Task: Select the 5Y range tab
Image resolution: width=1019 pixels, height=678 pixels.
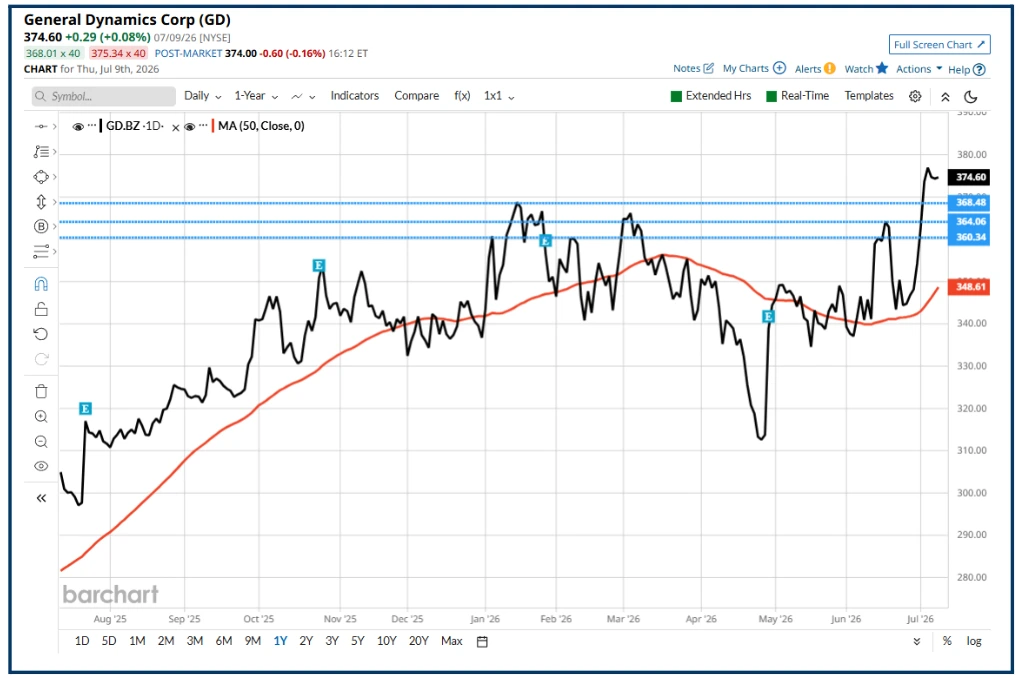Action: point(357,641)
